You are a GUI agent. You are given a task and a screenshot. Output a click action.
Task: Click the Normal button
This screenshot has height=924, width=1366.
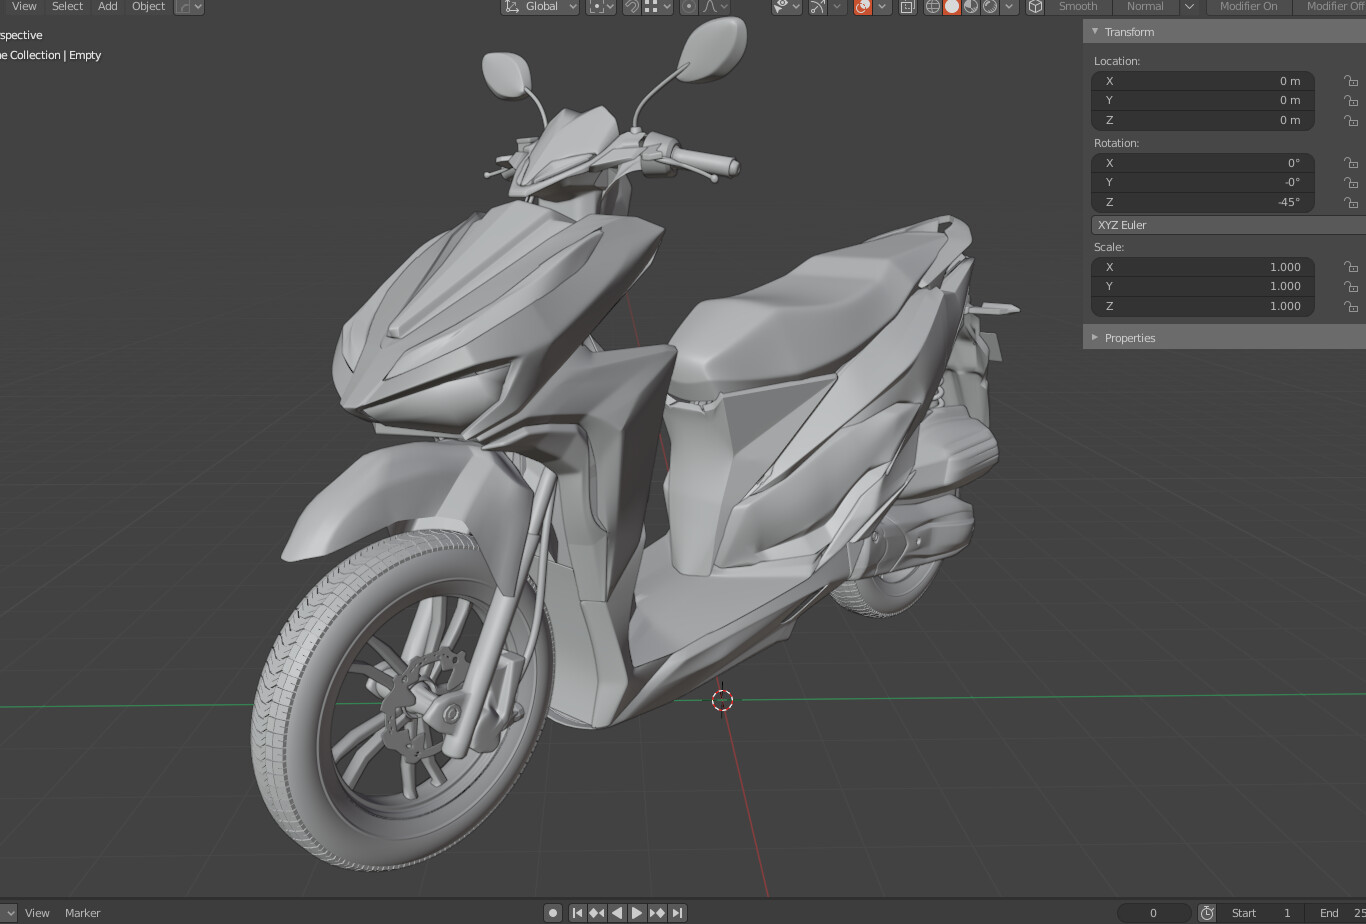click(x=1145, y=6)
